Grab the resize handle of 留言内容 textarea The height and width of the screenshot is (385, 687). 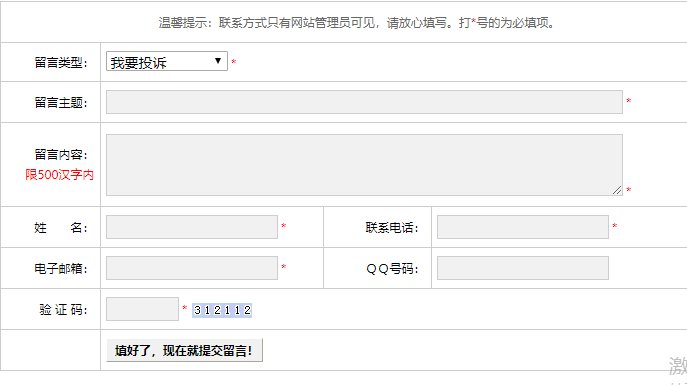[617, 190]
